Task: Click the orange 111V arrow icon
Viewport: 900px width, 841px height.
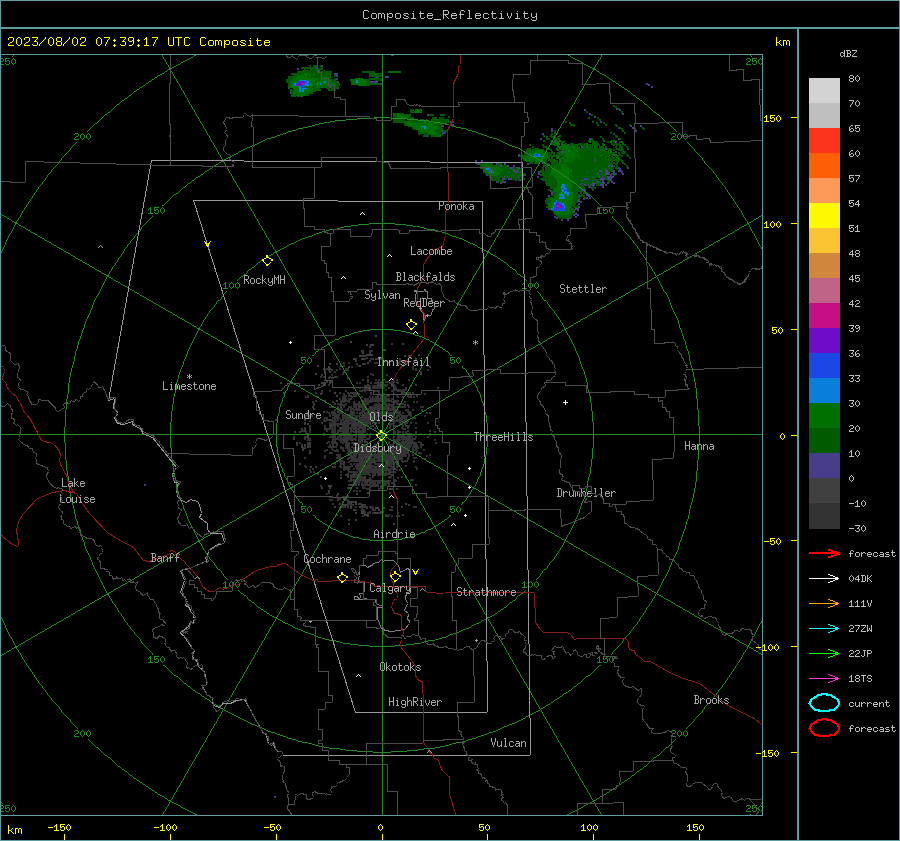Action: pos(824,603)
